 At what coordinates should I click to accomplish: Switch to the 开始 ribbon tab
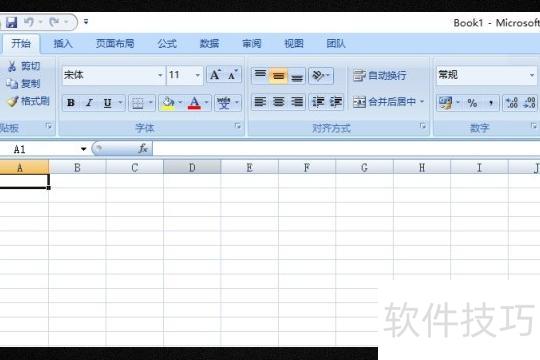21,43
